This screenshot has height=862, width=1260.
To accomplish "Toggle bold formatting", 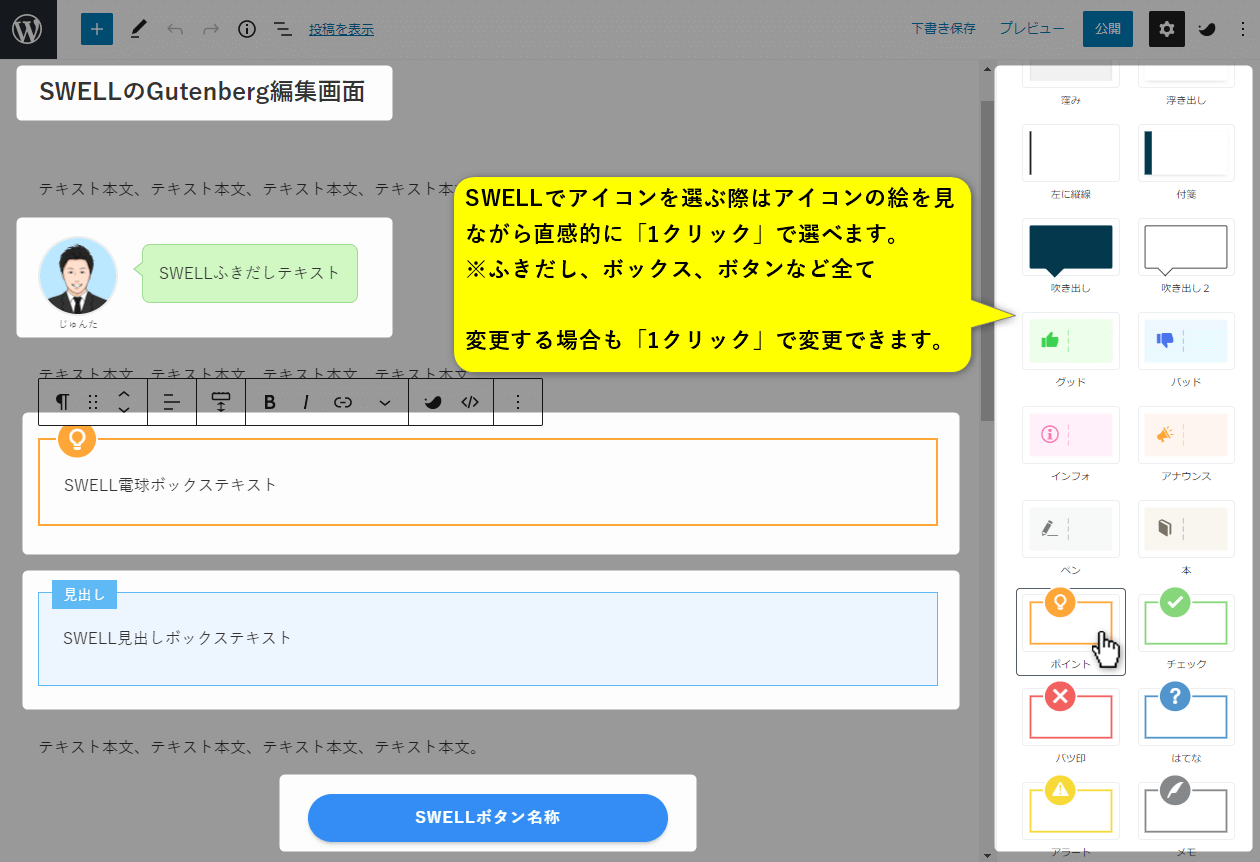I will pyautogui.click(x=269, y=402).
